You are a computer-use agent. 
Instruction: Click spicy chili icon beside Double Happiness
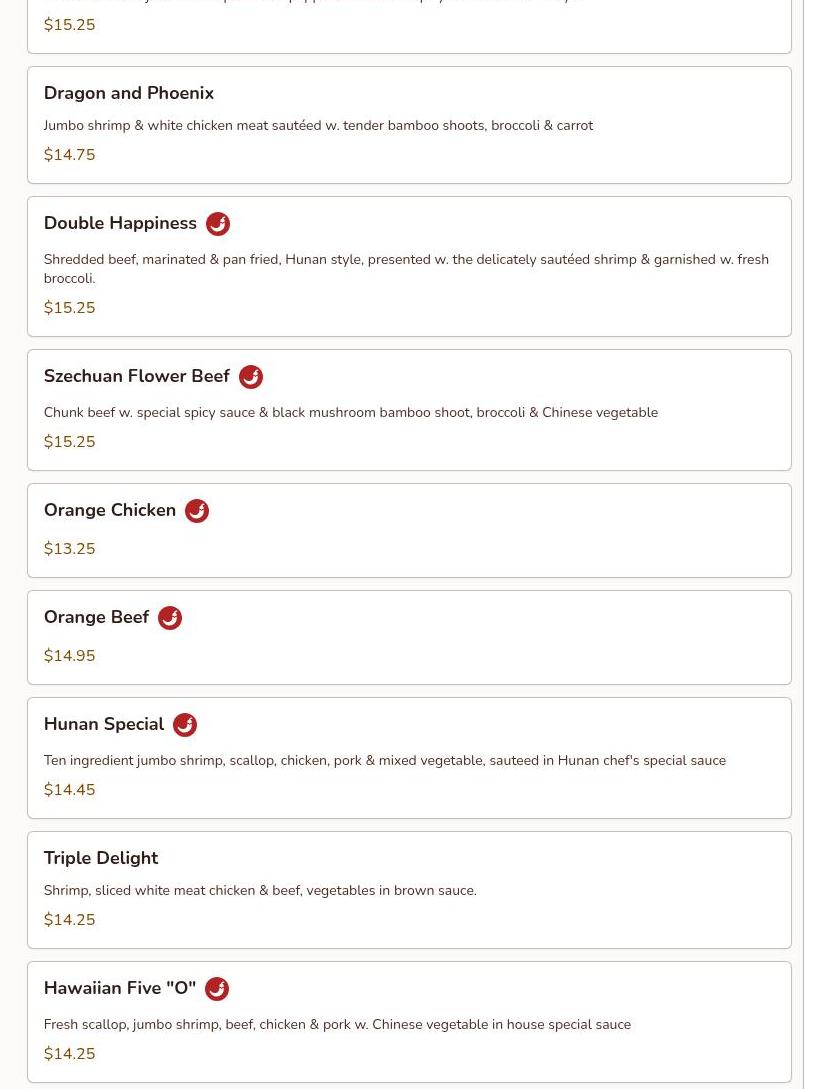218,224
